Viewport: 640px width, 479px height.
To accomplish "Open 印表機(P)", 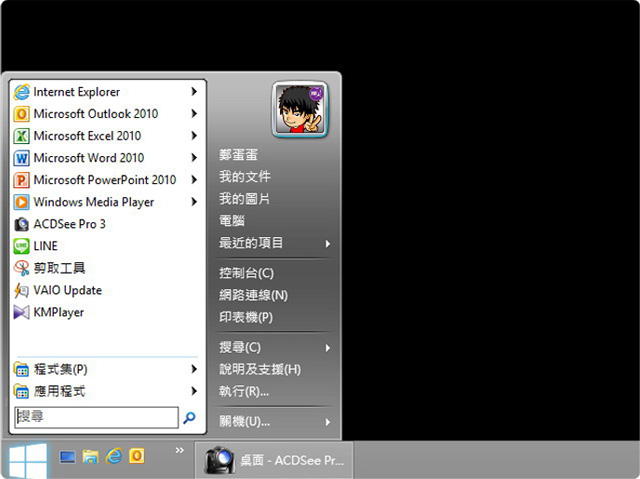I will 246,317.
